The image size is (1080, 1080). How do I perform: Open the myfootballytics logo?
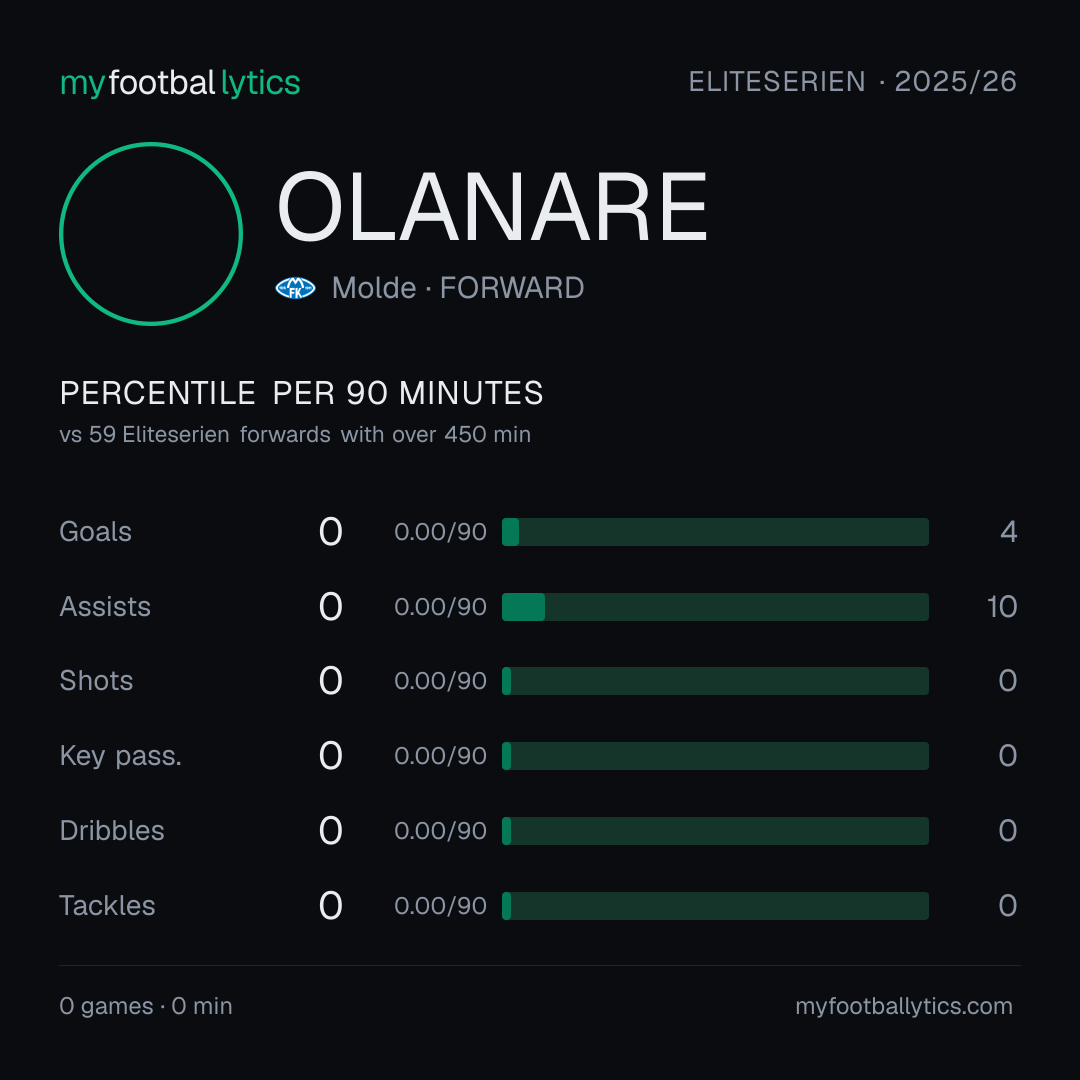[x=180, y=83]
